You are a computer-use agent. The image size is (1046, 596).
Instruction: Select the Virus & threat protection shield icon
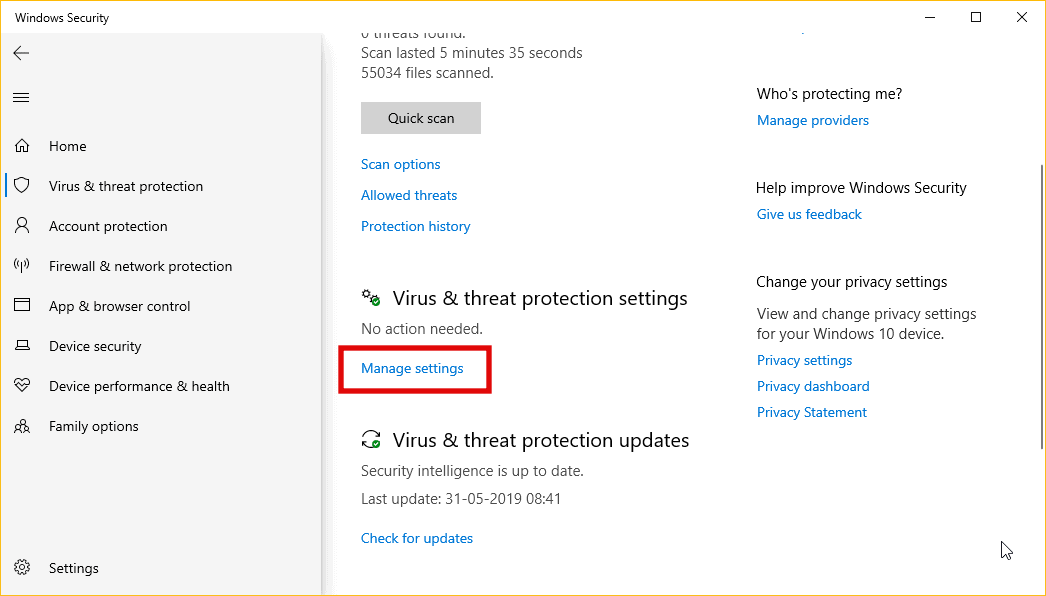[21, 185]
